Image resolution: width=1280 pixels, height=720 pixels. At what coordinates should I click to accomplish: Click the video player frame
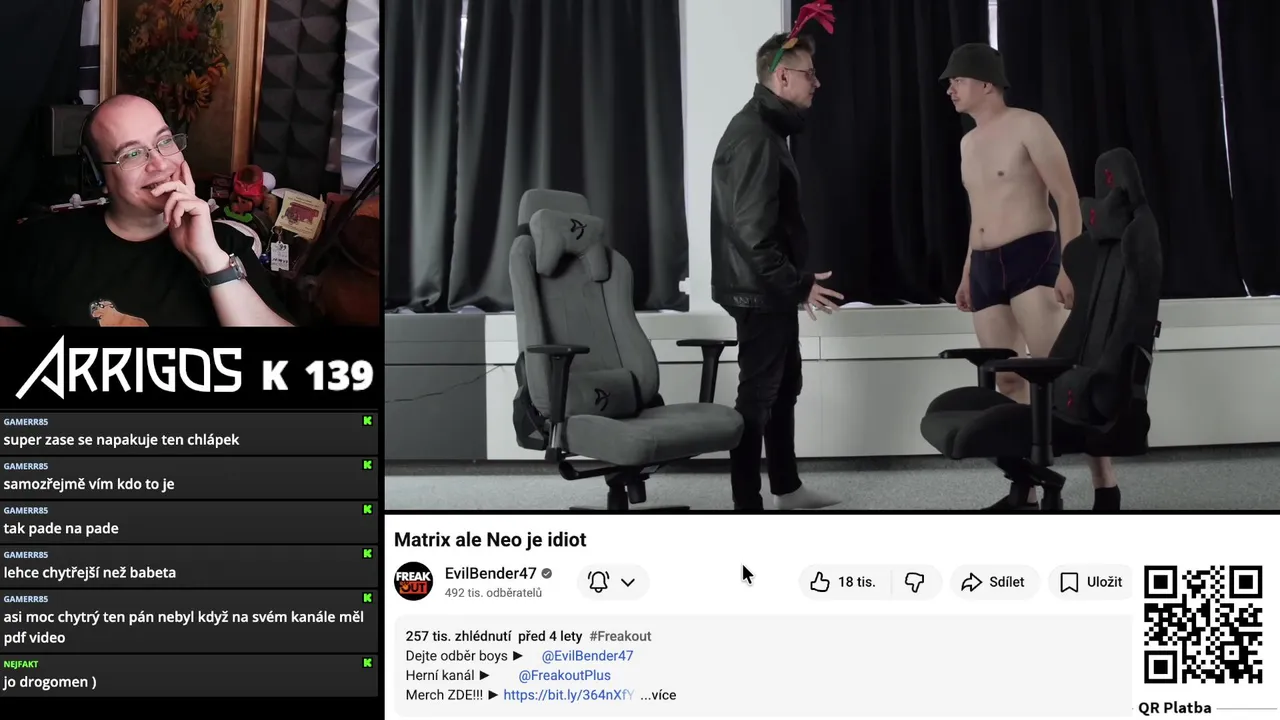[x=832, y=255]
